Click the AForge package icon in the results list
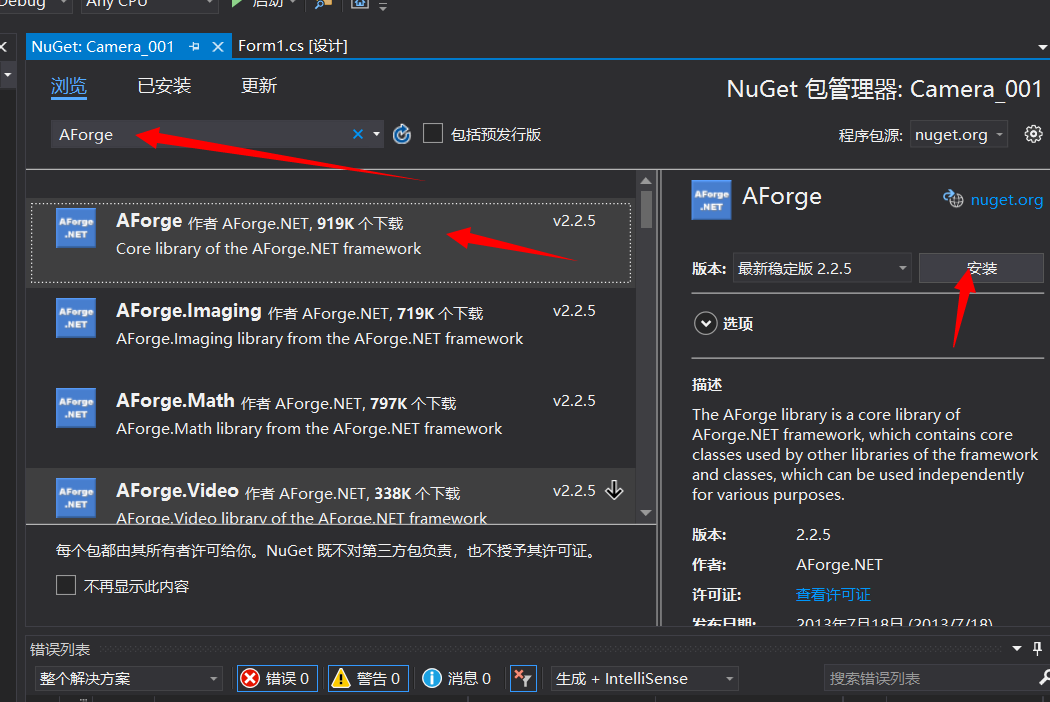Screen dimensions: 1050x702 76,228
